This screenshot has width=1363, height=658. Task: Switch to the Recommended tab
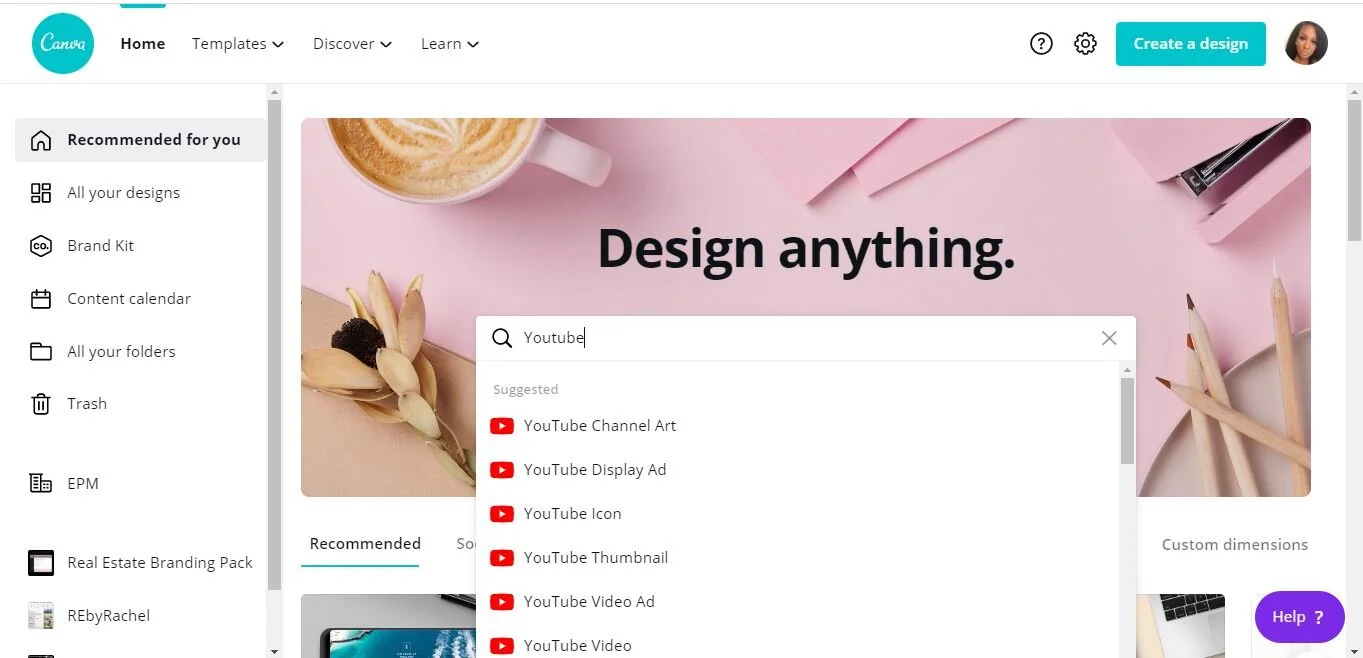365,544
